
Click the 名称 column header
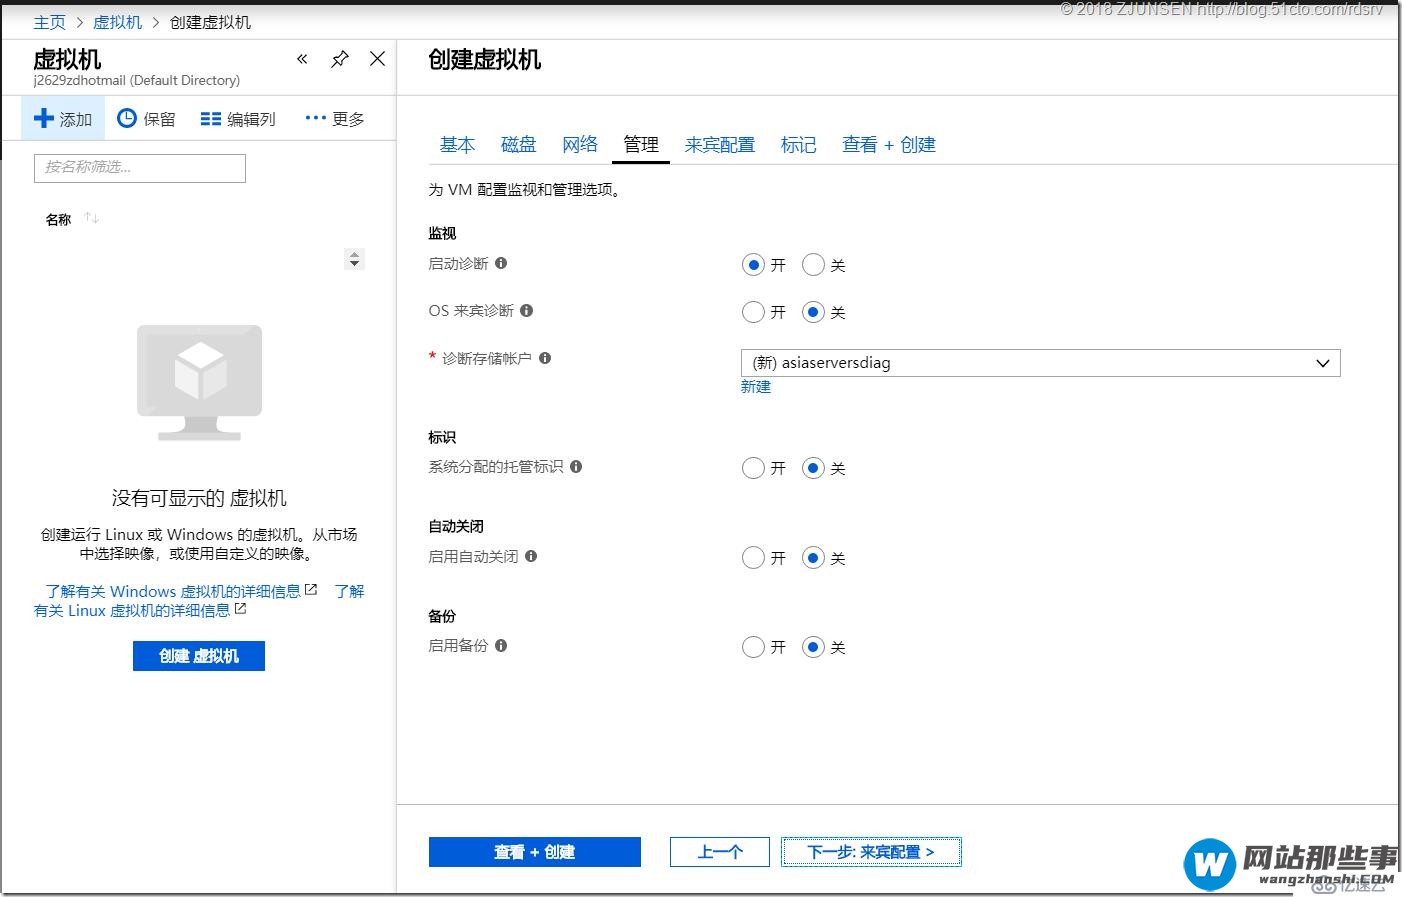point(59,219)
